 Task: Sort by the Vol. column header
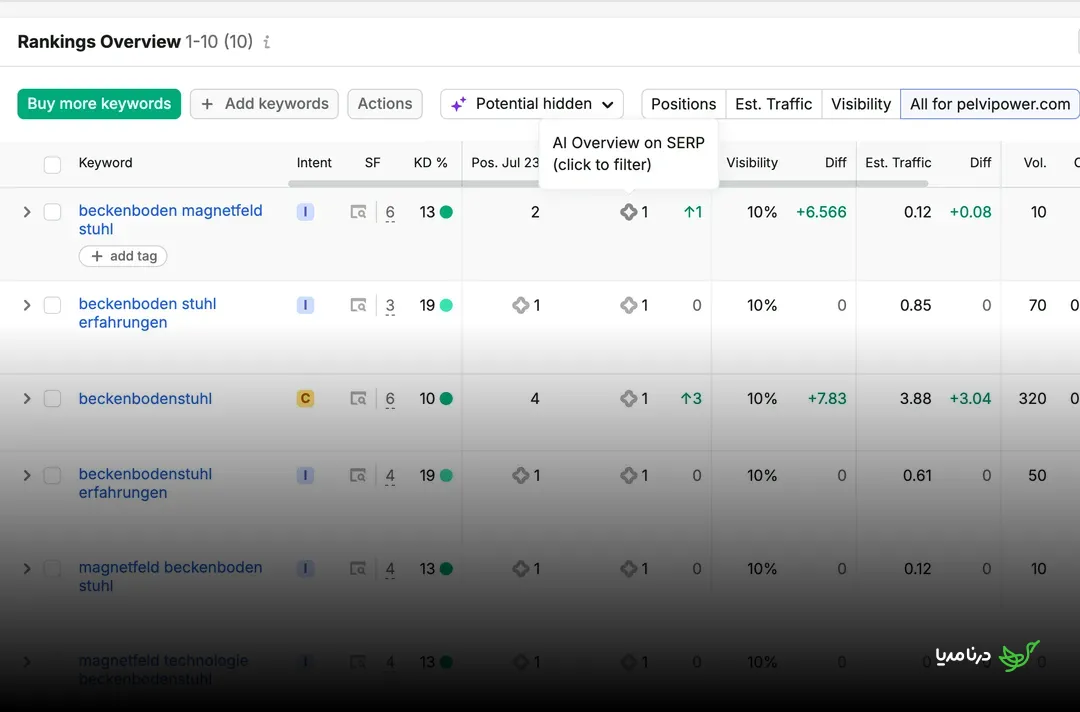[1035, 163]
